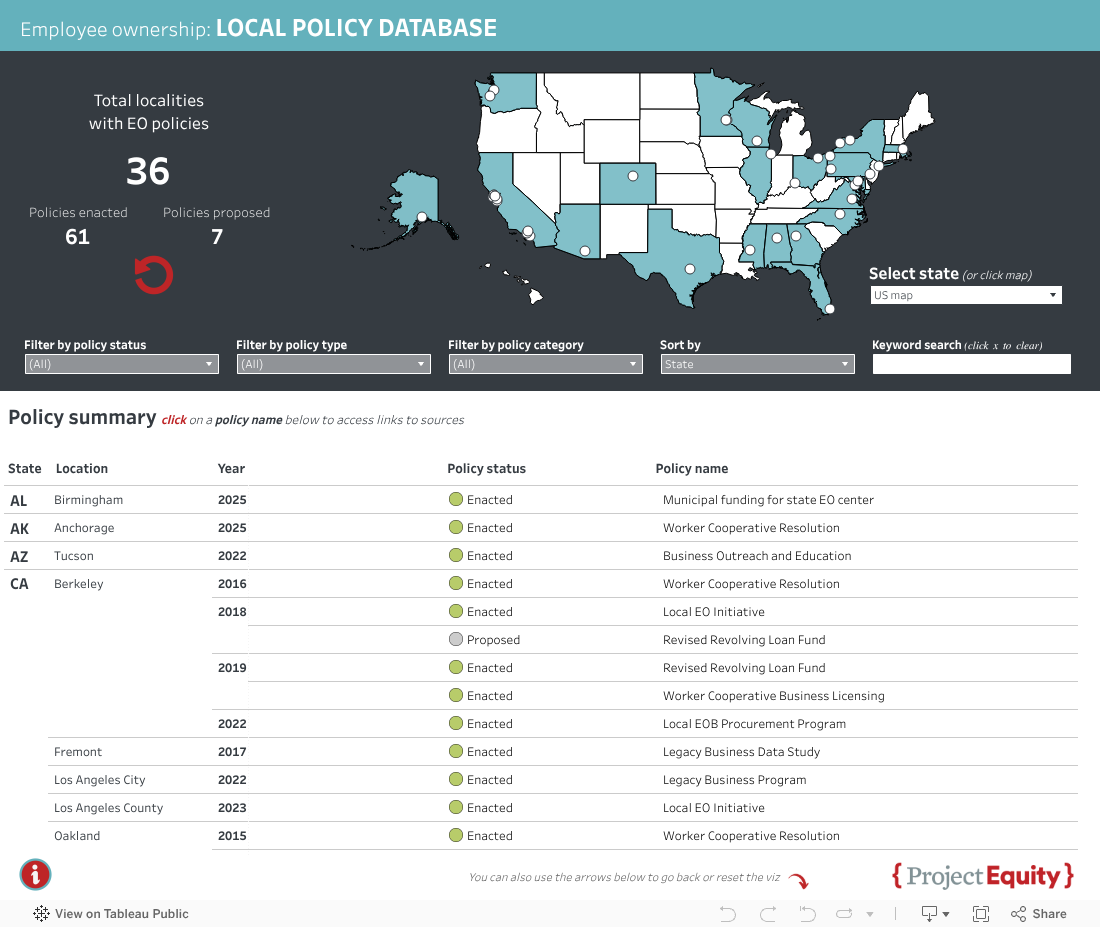Click the Refresh/replay icon in toolbar

(844, 913)
